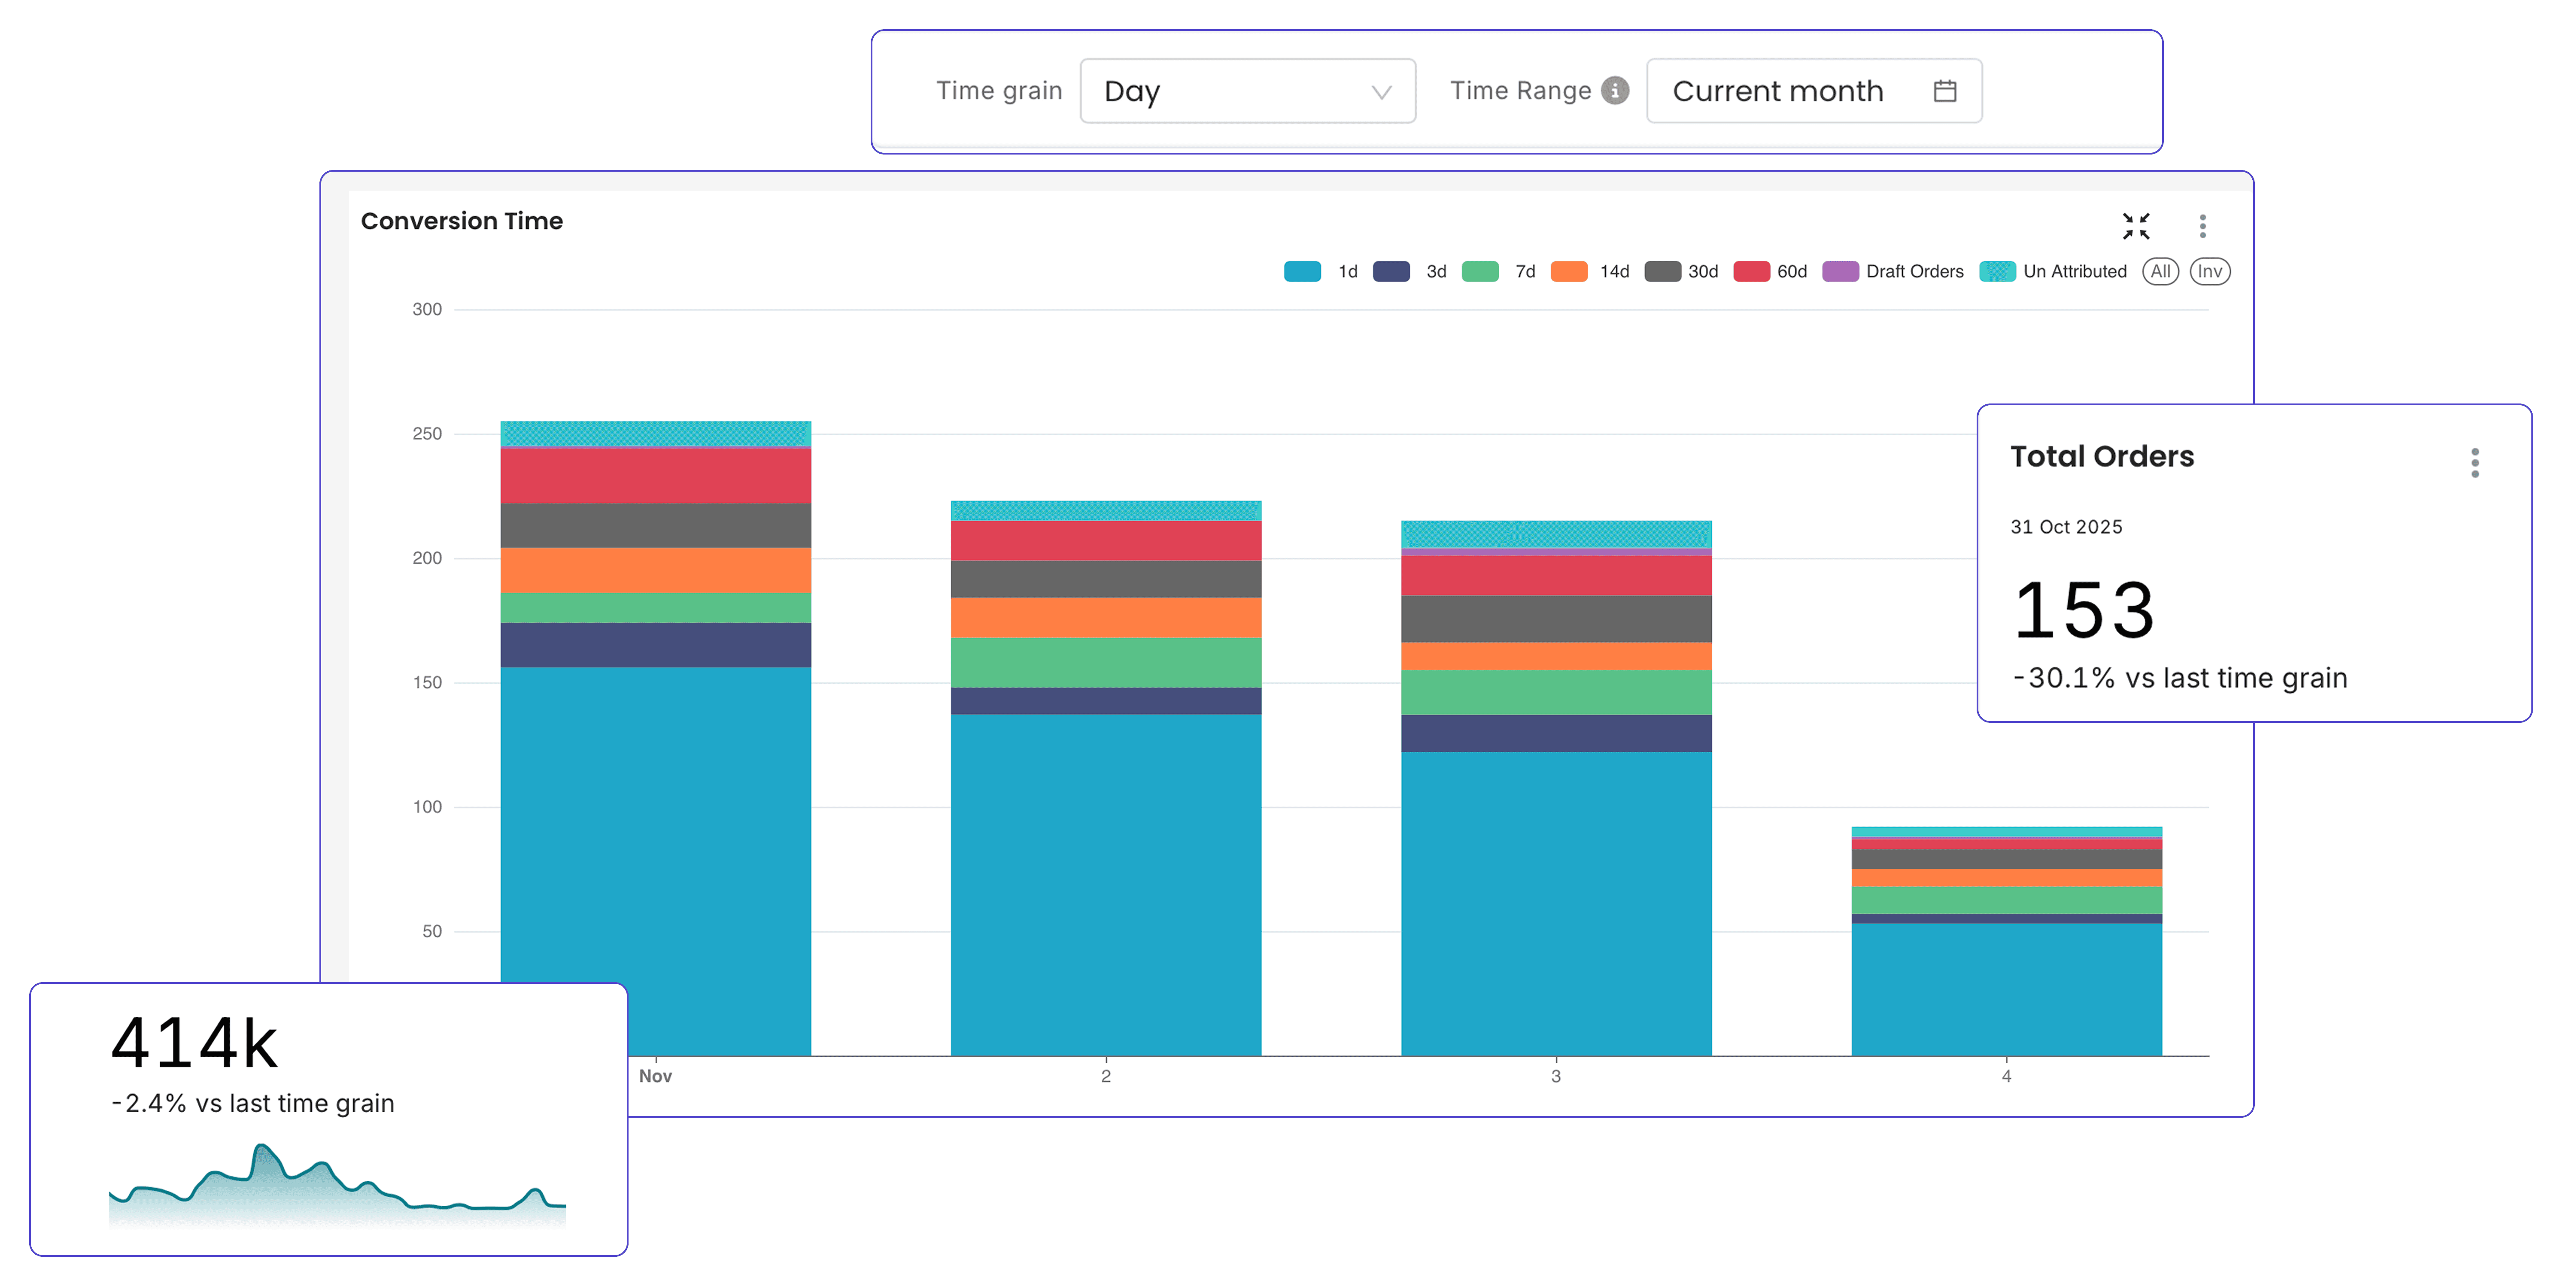Click the sparkline trend chart under 414k
This screenshot has width=2576, height=1286.
(337, 1186)
